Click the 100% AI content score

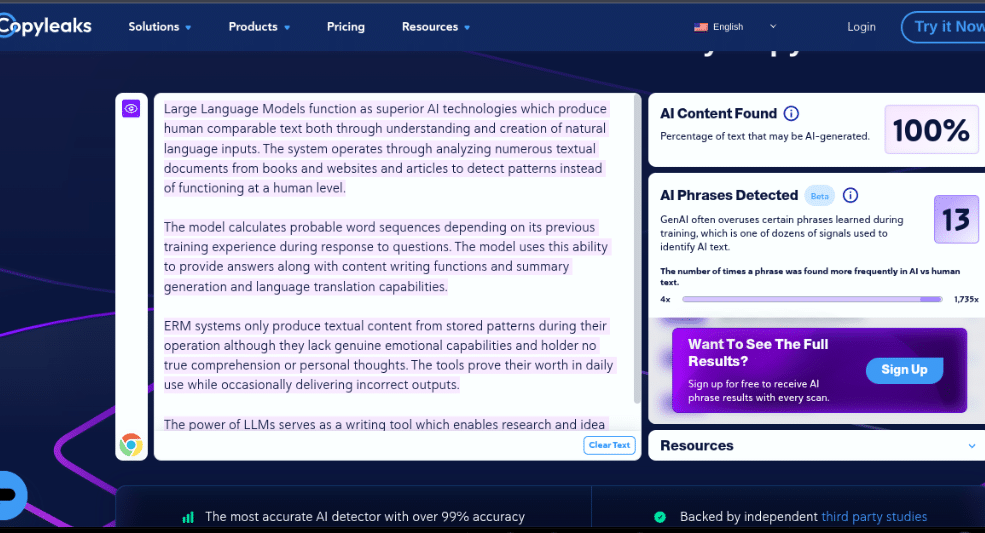[x=931, y=130]
